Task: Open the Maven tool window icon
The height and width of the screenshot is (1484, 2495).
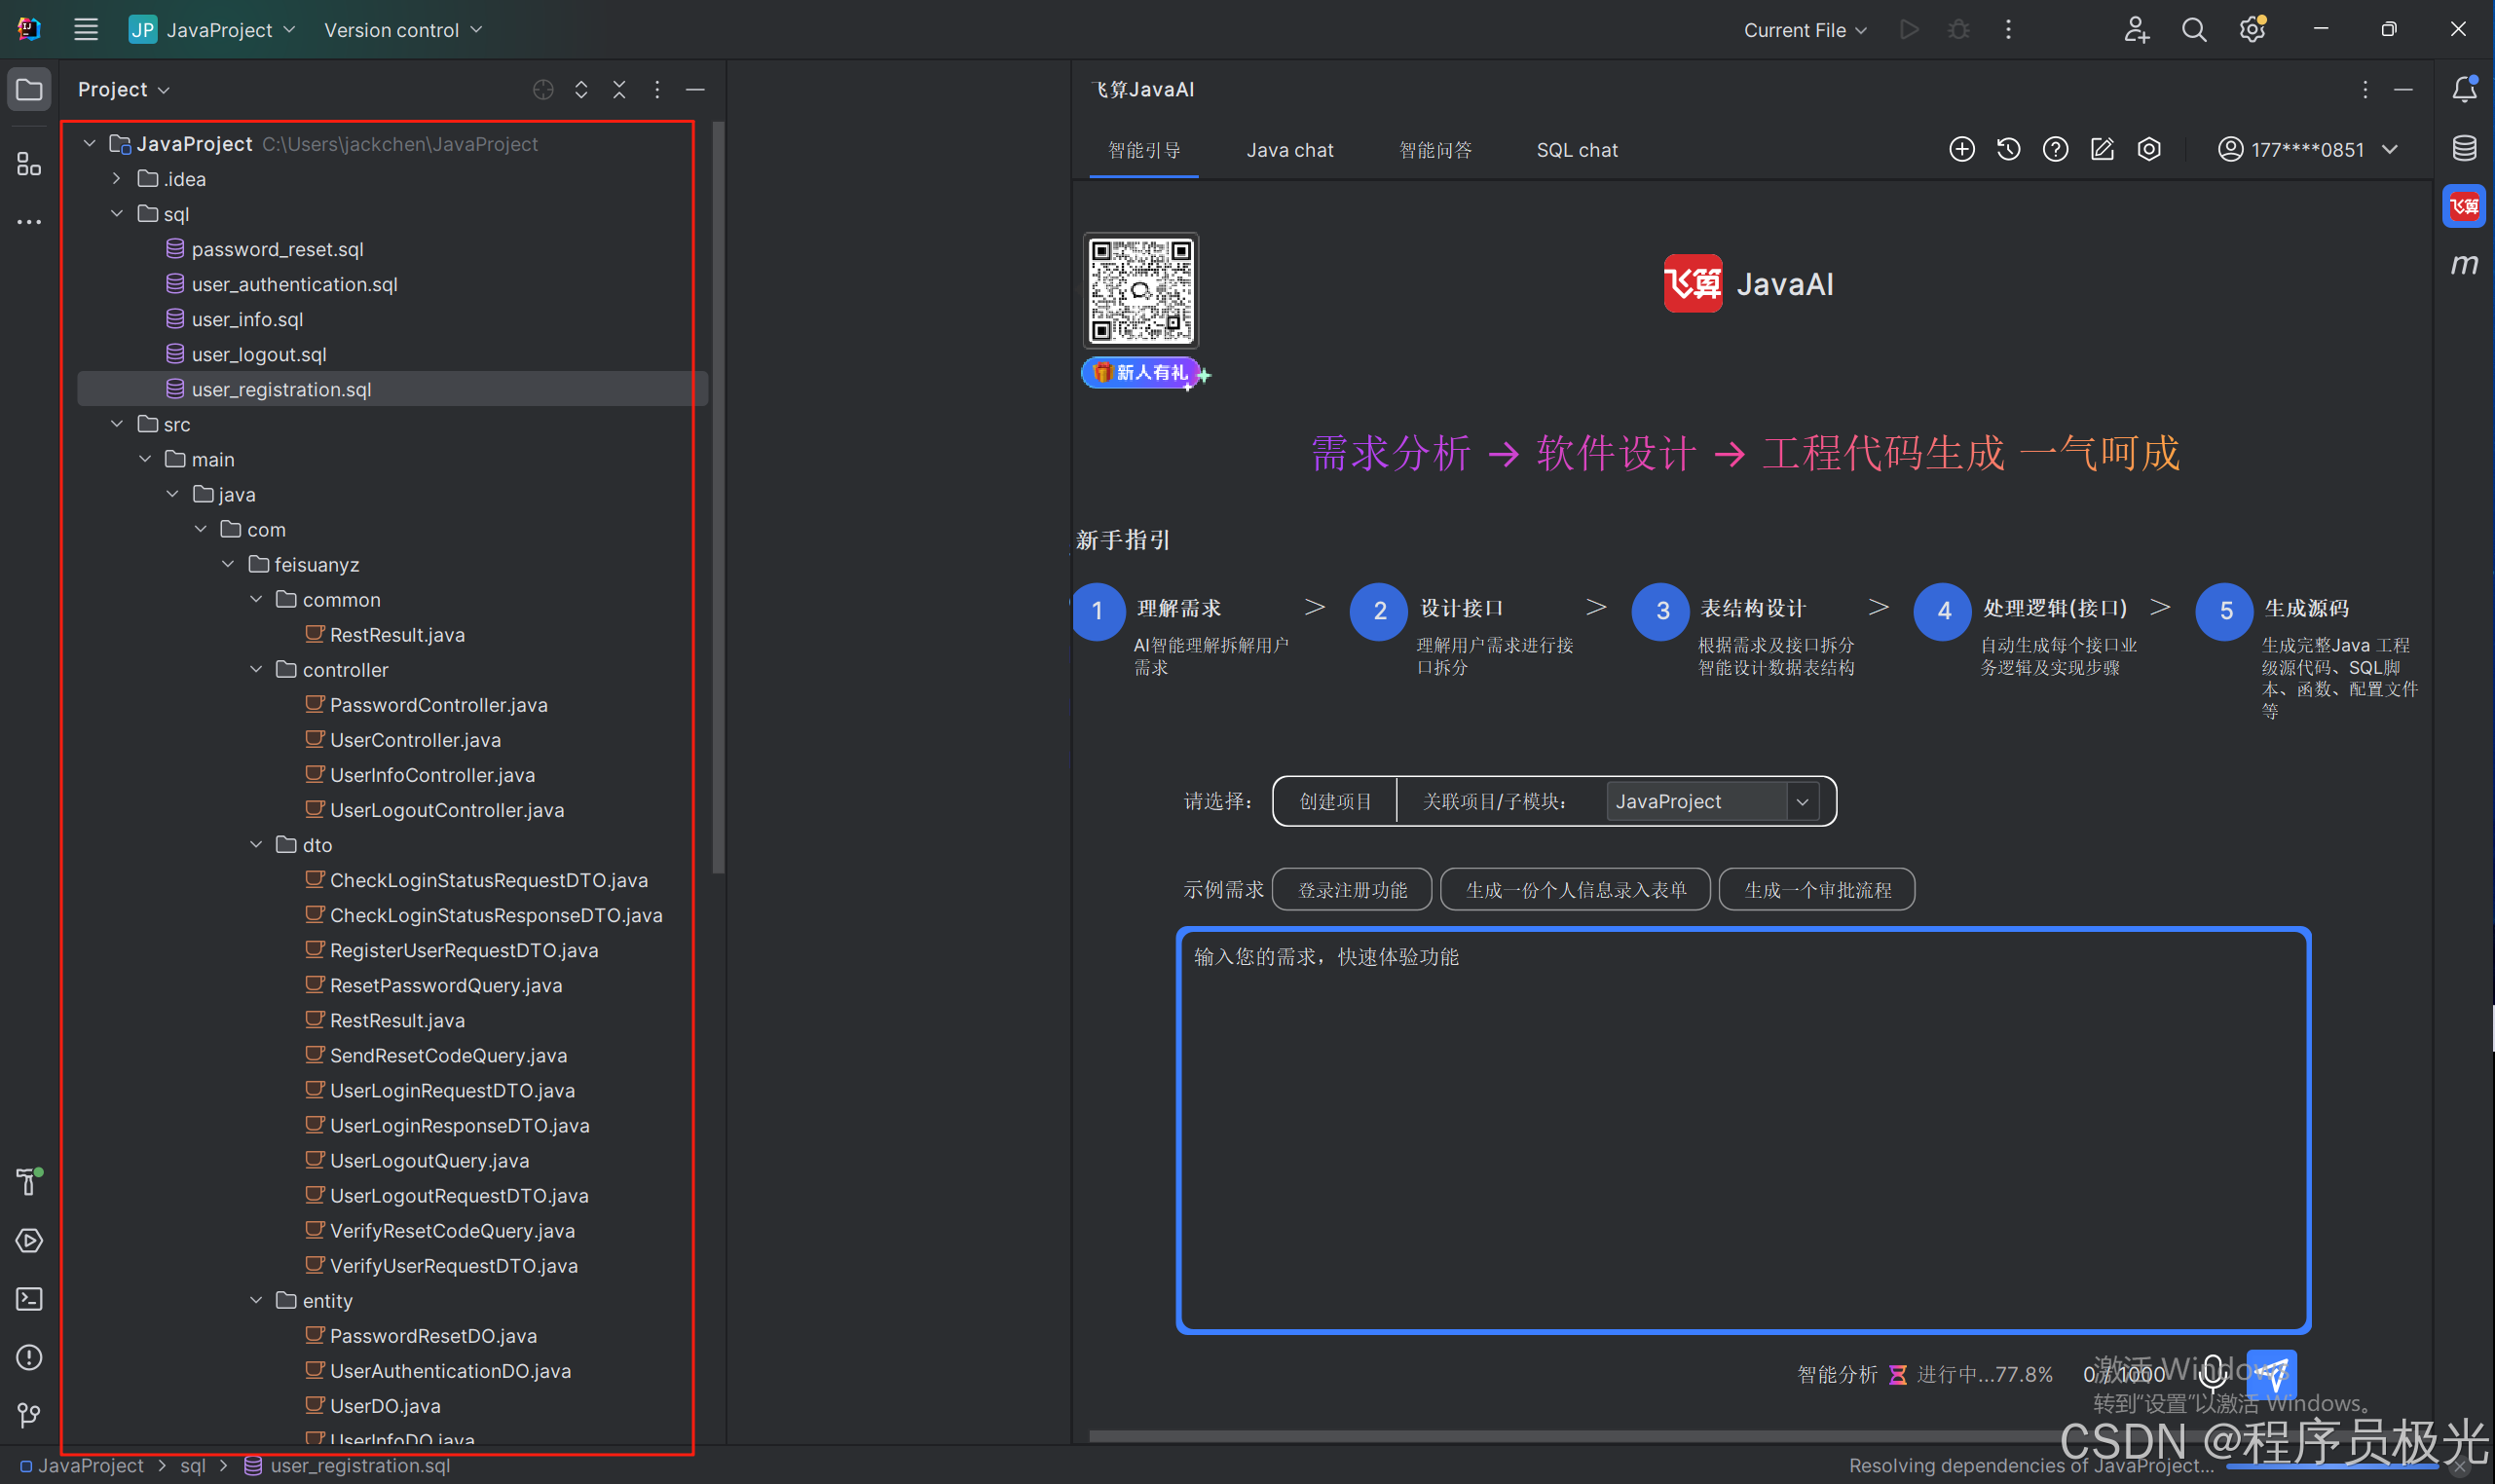Action: (2464, 265)
